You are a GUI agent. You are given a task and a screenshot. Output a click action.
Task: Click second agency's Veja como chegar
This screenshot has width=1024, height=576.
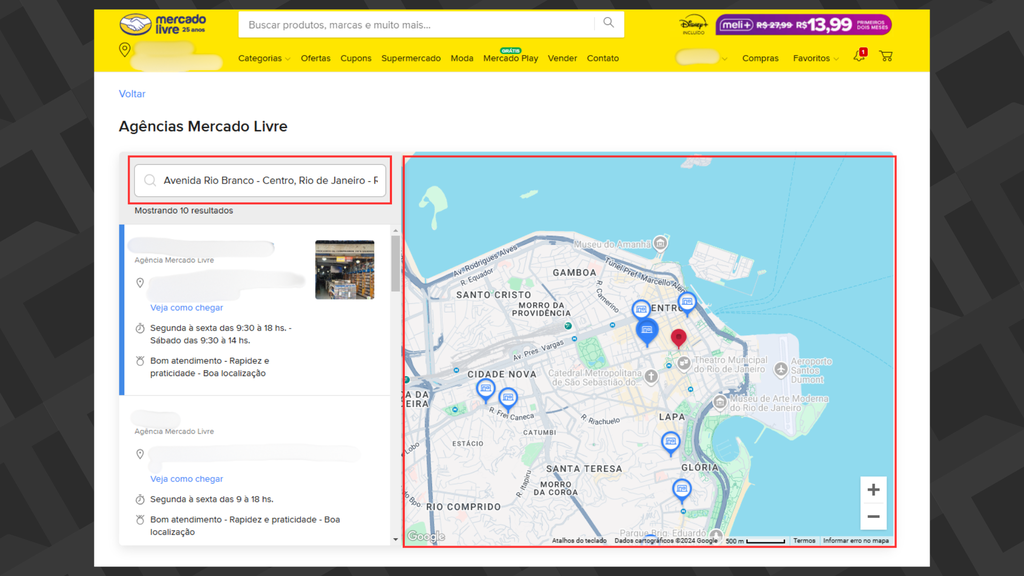(x=187, y=479)
